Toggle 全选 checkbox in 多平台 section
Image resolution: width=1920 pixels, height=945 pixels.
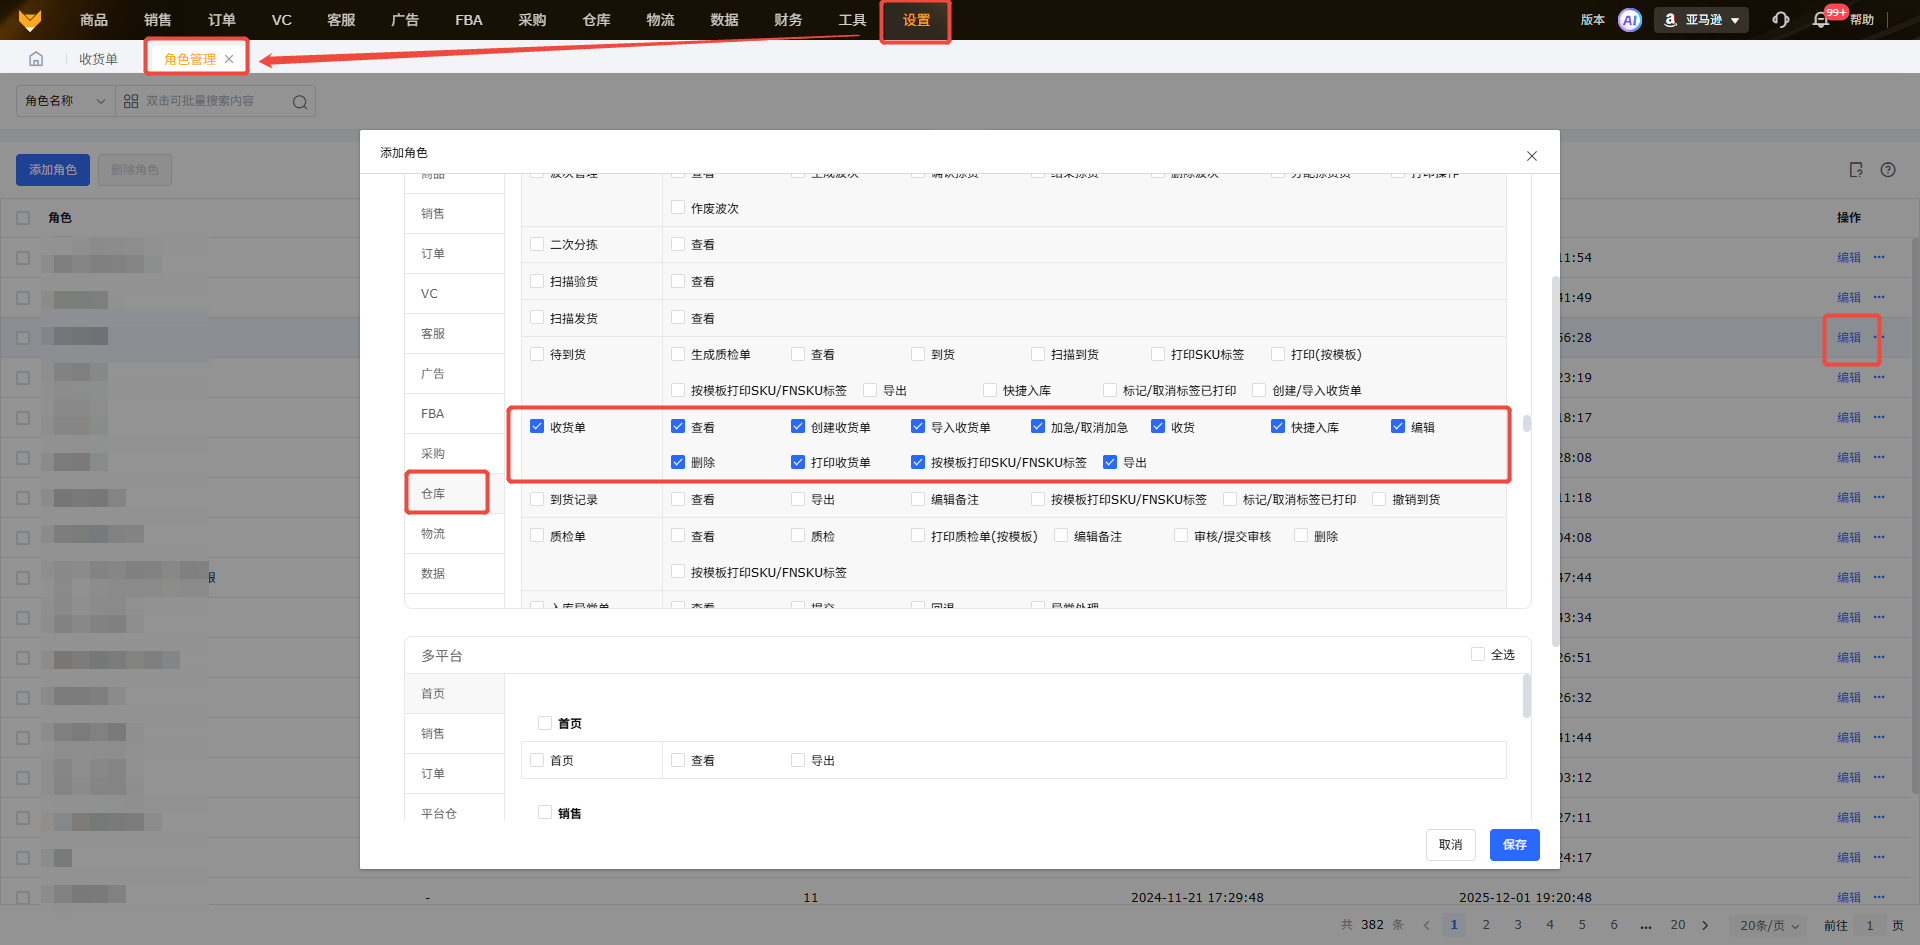click(1477, 655)
